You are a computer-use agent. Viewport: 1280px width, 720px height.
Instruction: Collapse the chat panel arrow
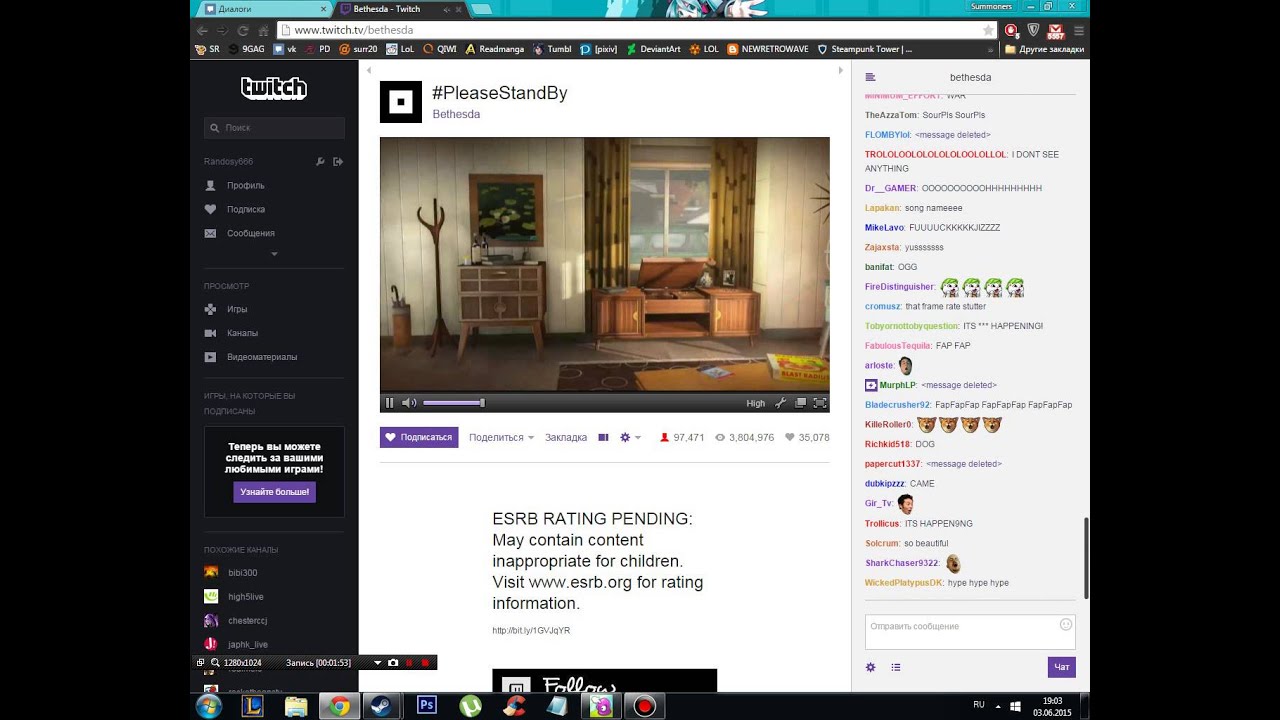point(841,70)
